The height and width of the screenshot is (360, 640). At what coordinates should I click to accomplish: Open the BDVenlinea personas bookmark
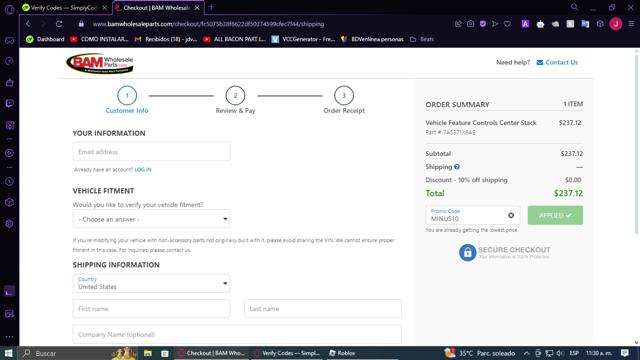(x=372, y=39)
